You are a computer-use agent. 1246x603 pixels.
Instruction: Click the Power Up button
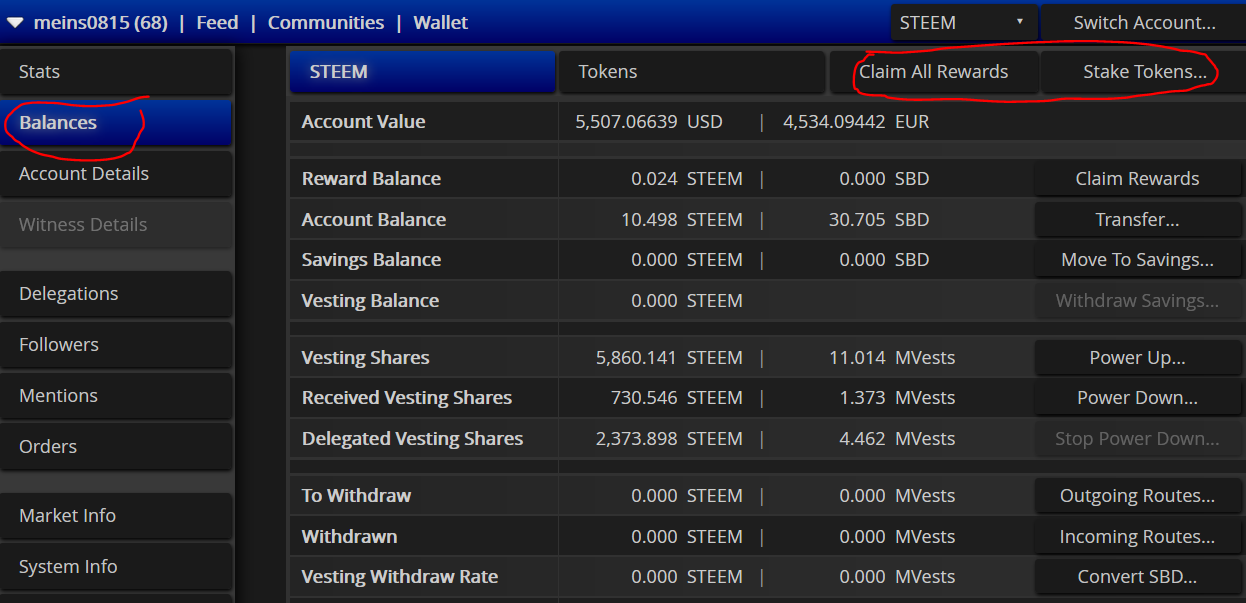(1137, 358)
